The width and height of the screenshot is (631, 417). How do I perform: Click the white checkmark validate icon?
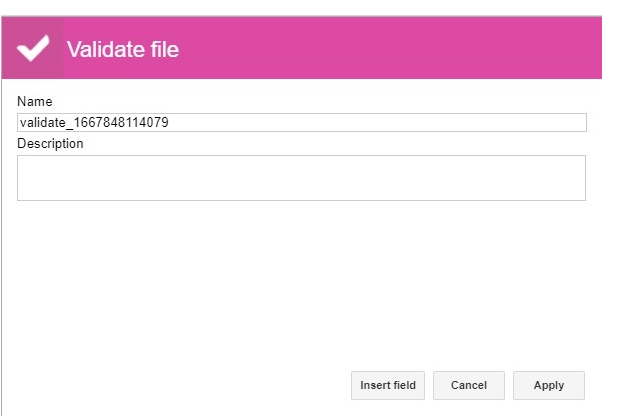tap(33, 48)
